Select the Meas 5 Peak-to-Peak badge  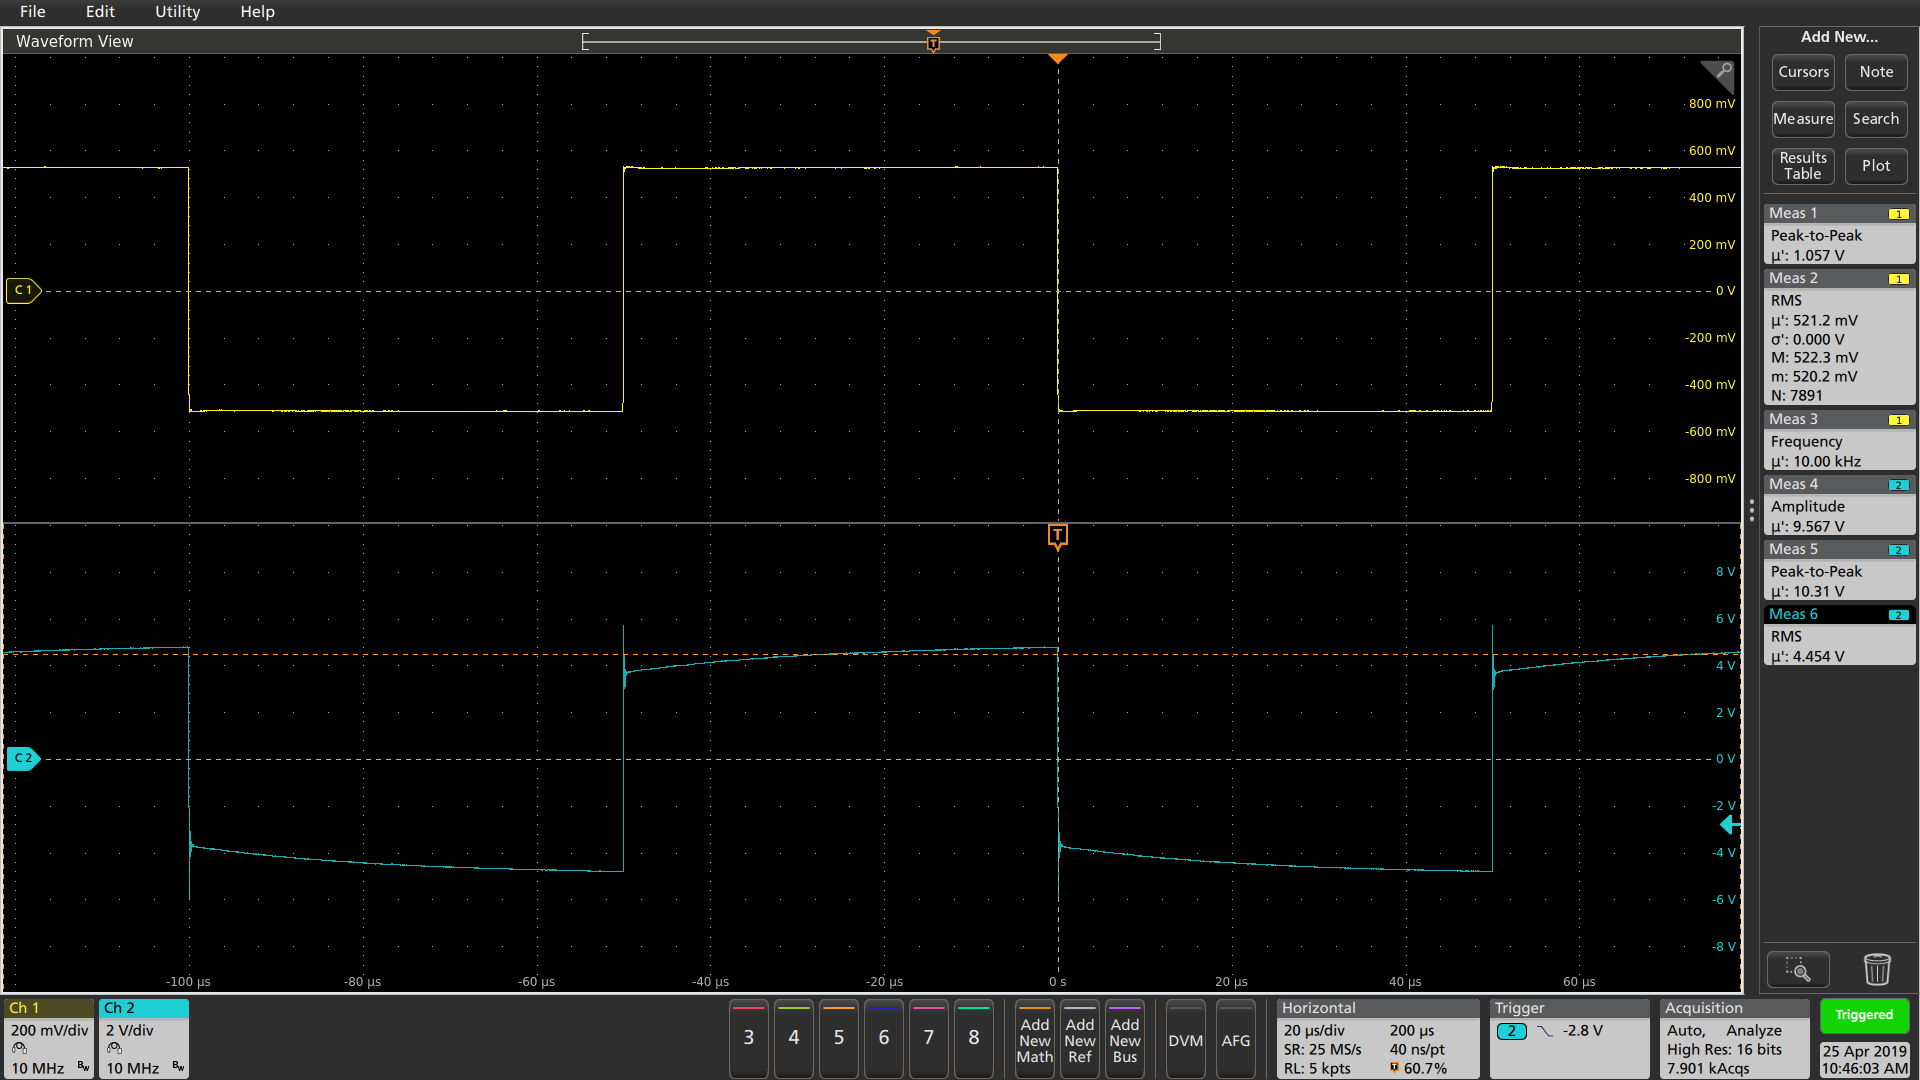click(1839, 570)
